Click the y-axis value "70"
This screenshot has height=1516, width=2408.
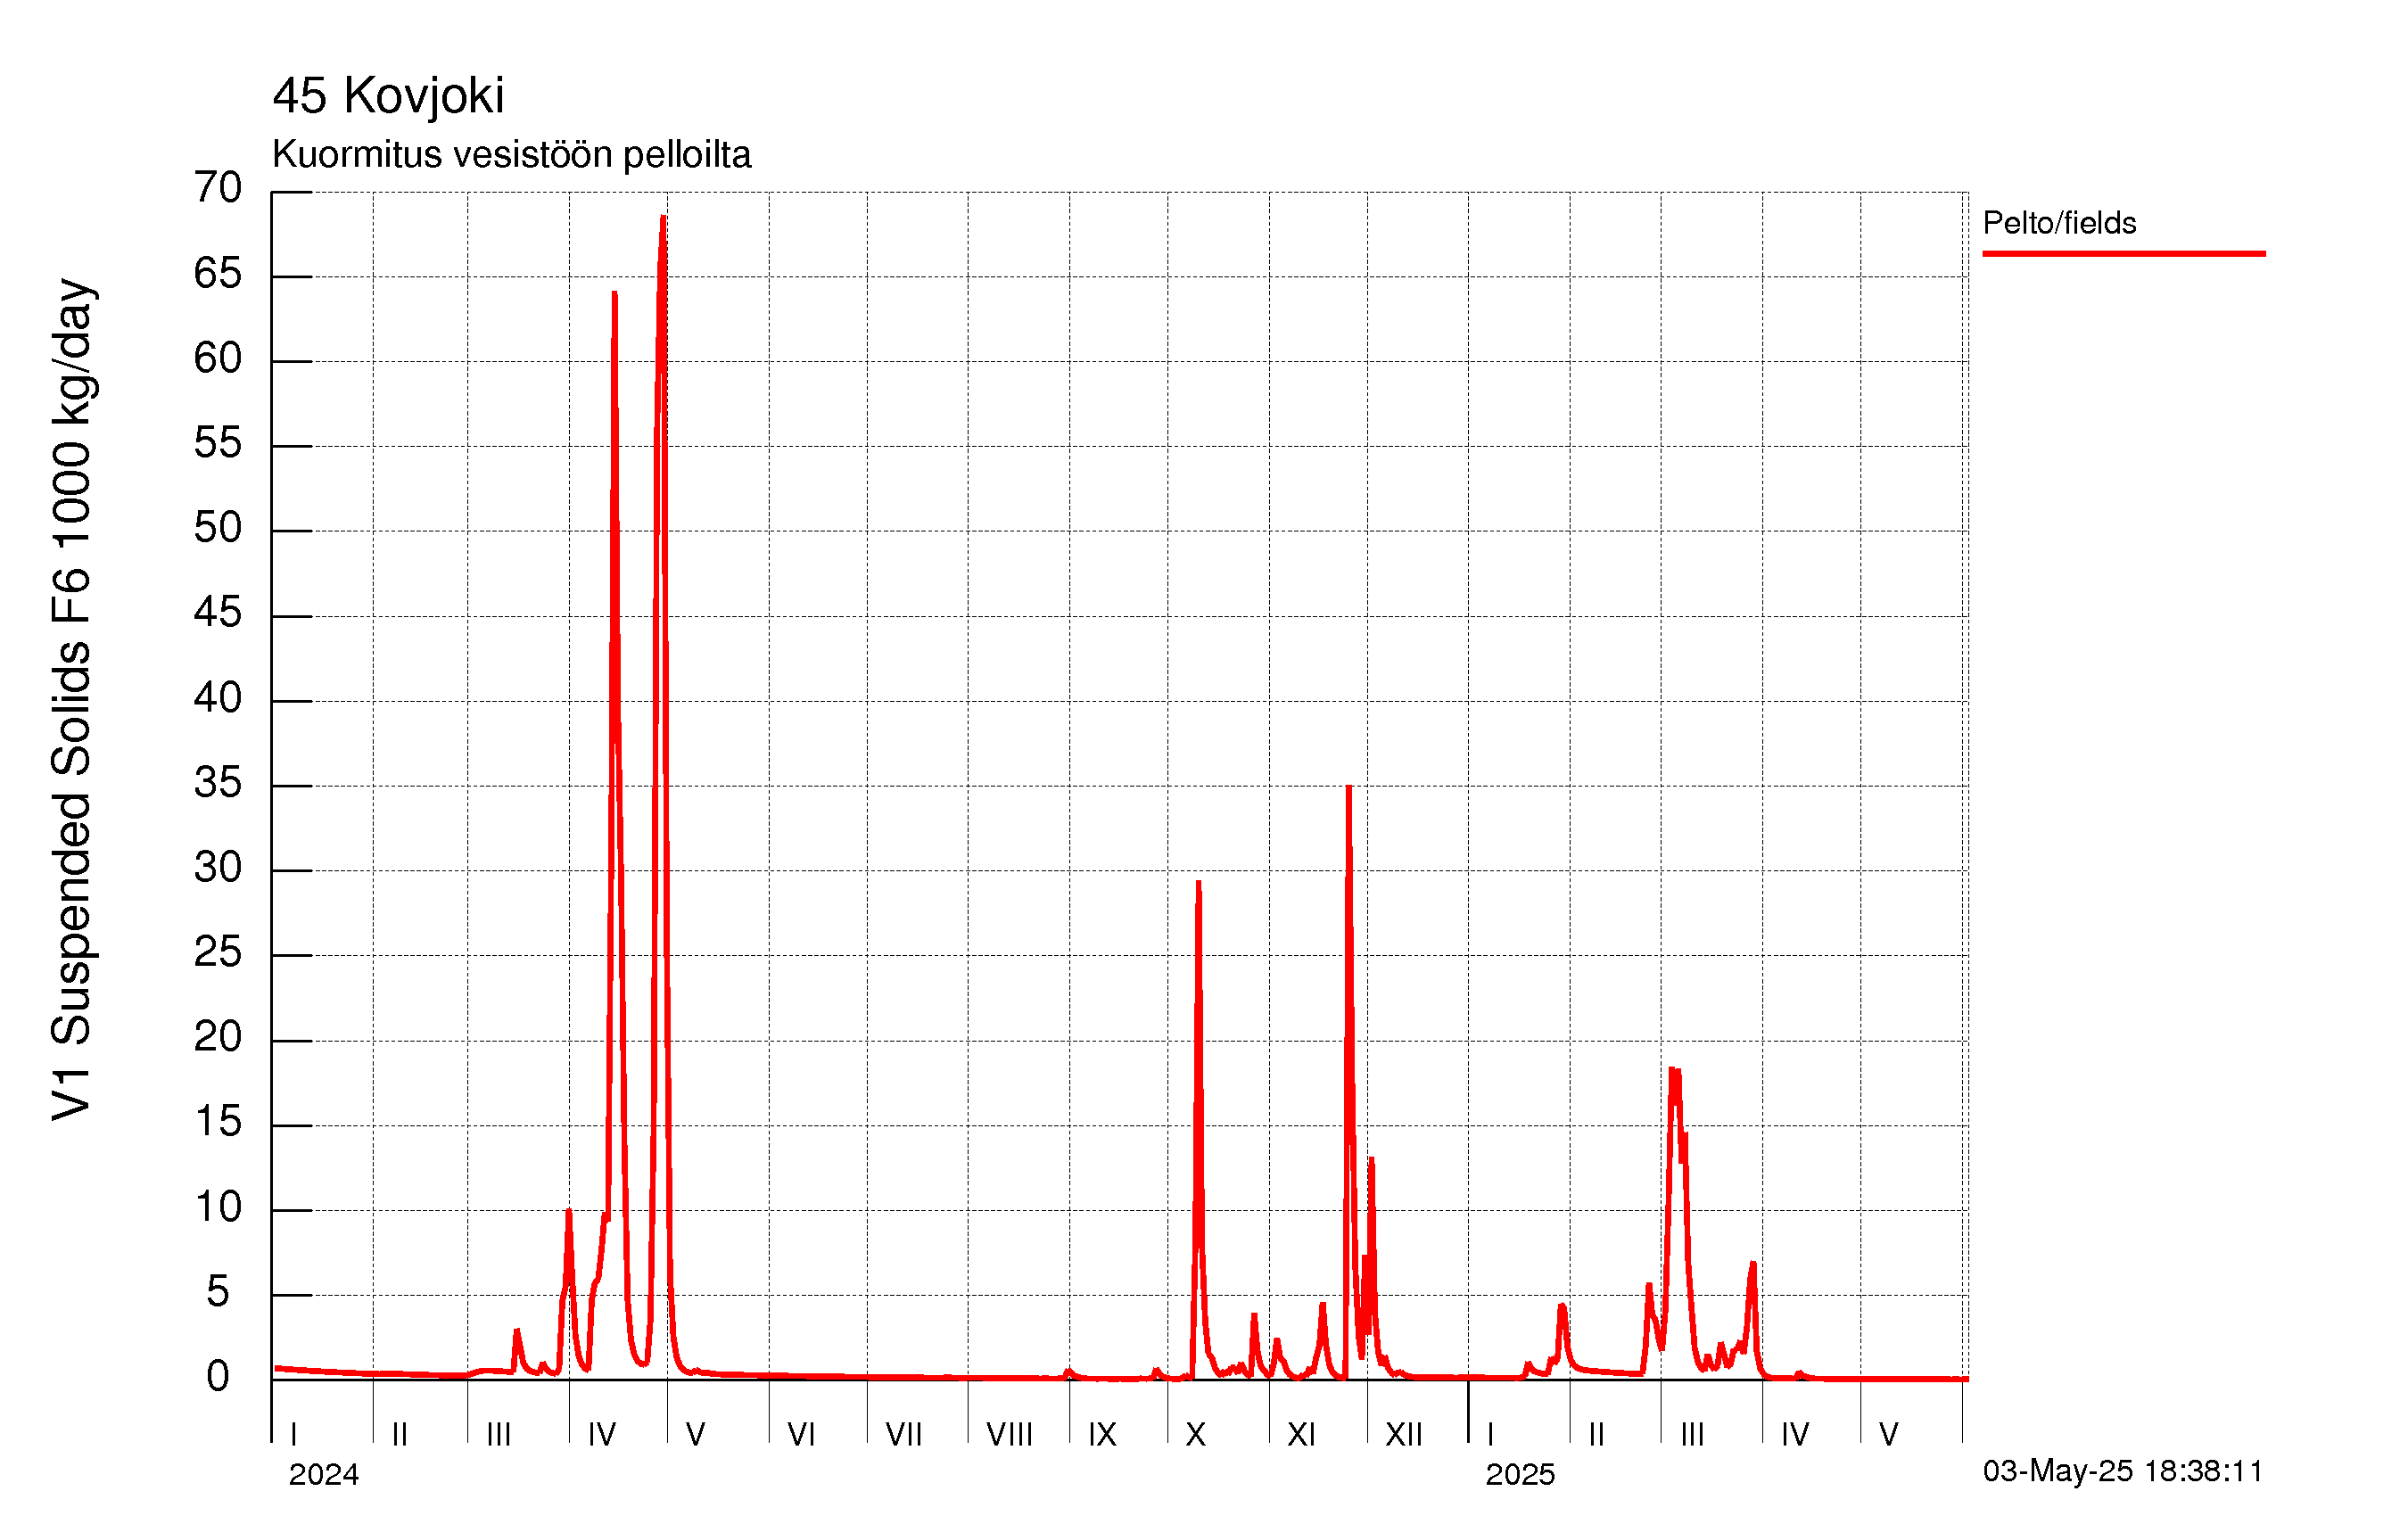(218, 187)
